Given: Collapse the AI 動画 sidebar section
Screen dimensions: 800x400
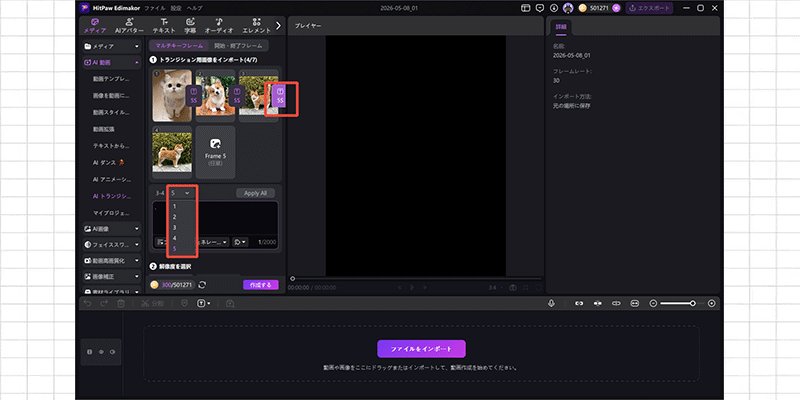Looking at the screenshot, I should coord(112,63).
